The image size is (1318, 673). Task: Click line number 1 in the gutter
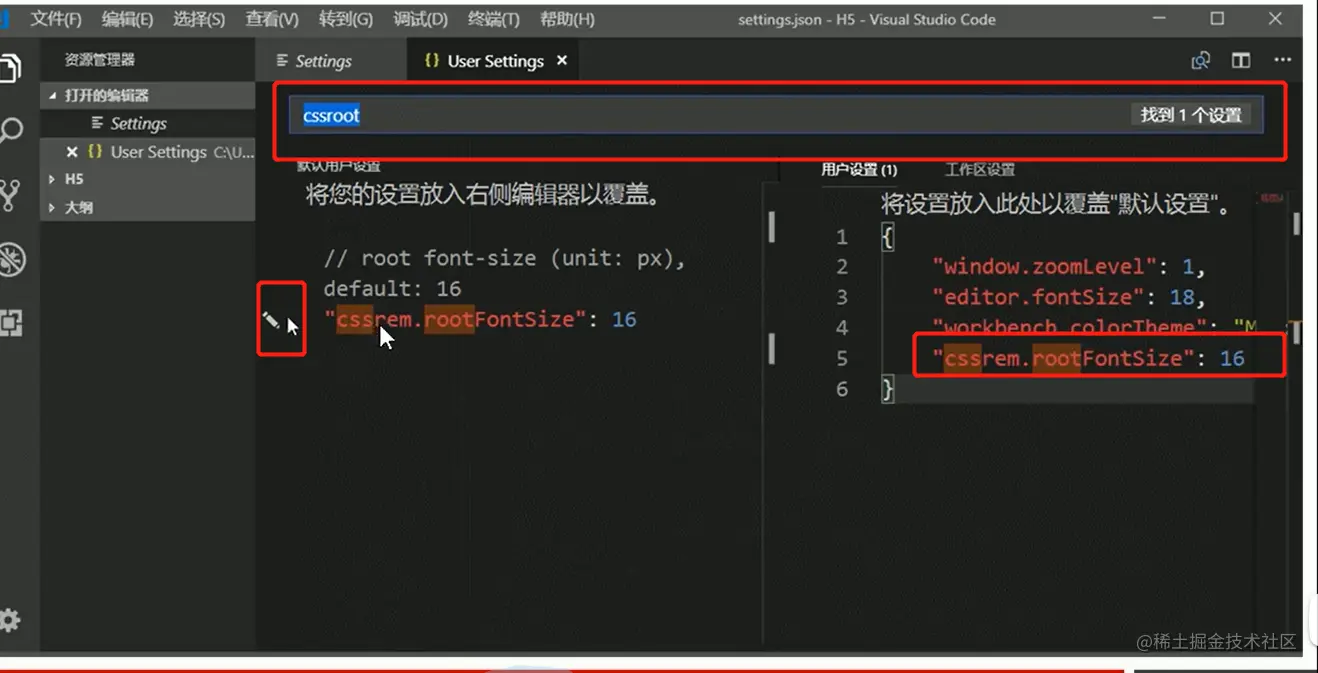pos(841,237)
